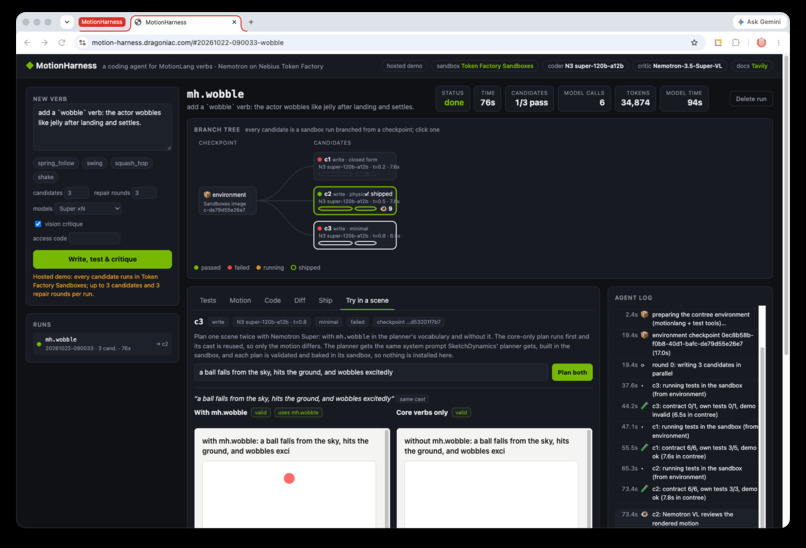Click the TOKENS 34,874 stat card
The height and width of the screenshot is (548, 806).
(635, 98)
